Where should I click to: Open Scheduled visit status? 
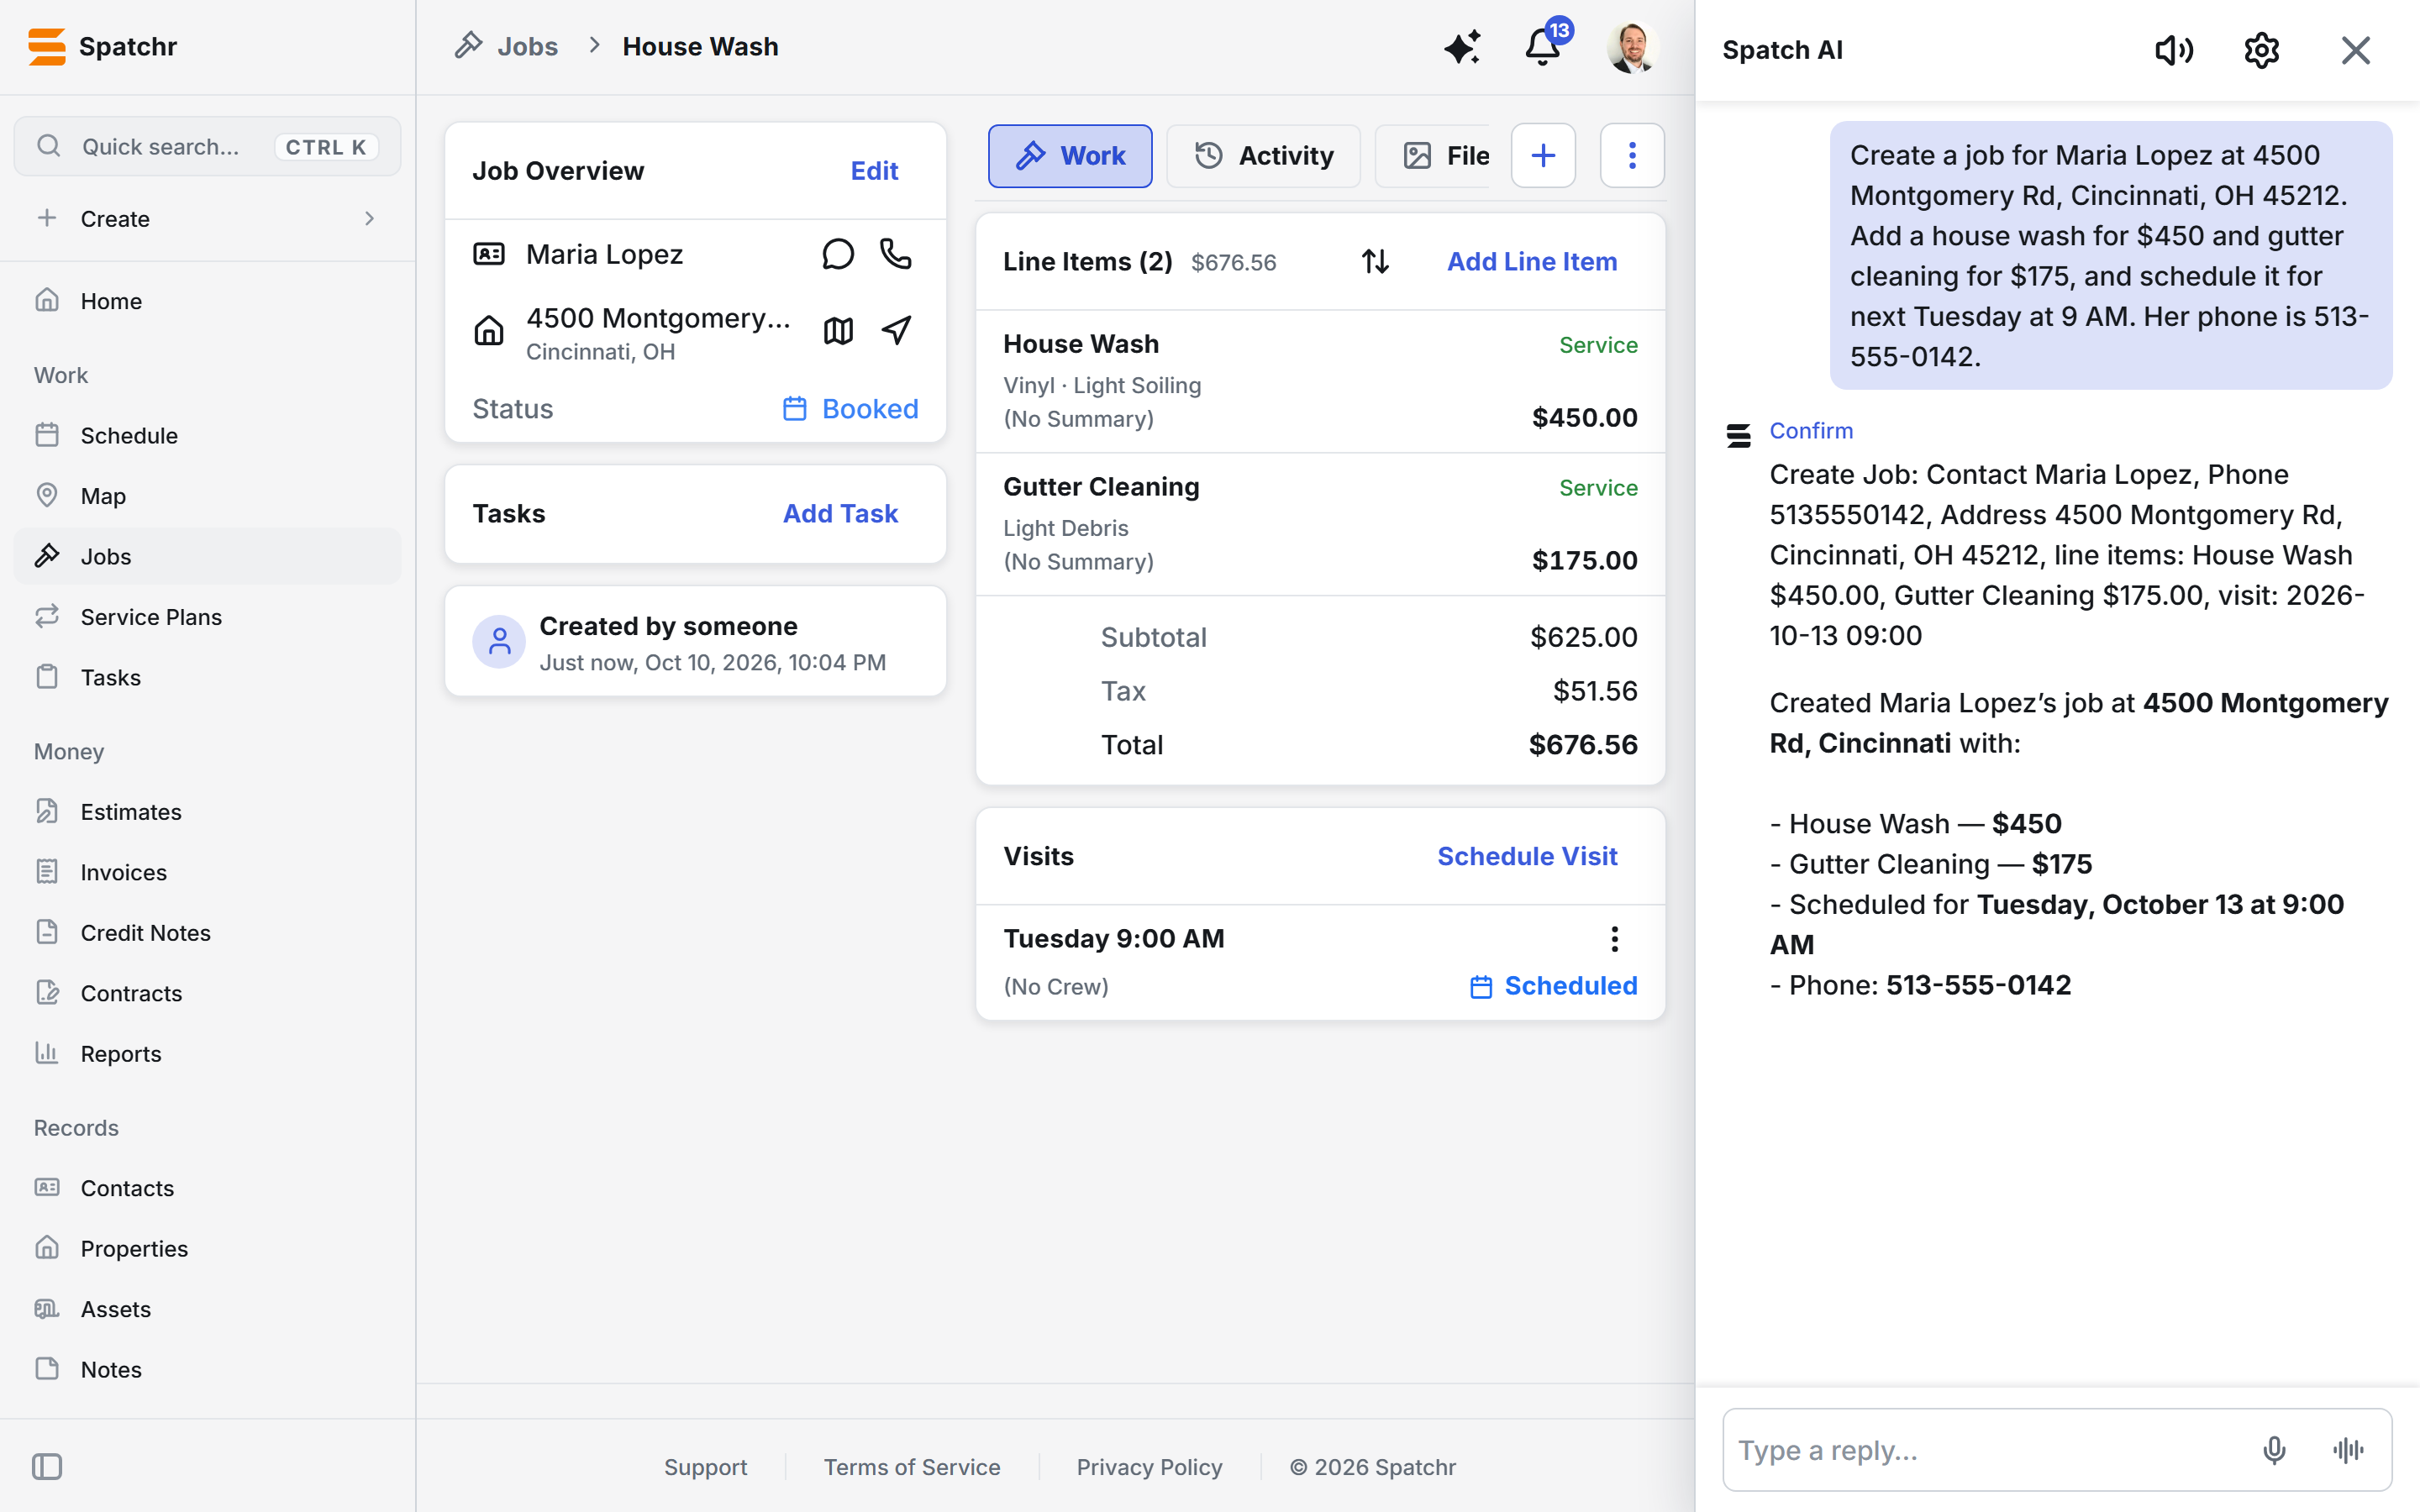1553,986
